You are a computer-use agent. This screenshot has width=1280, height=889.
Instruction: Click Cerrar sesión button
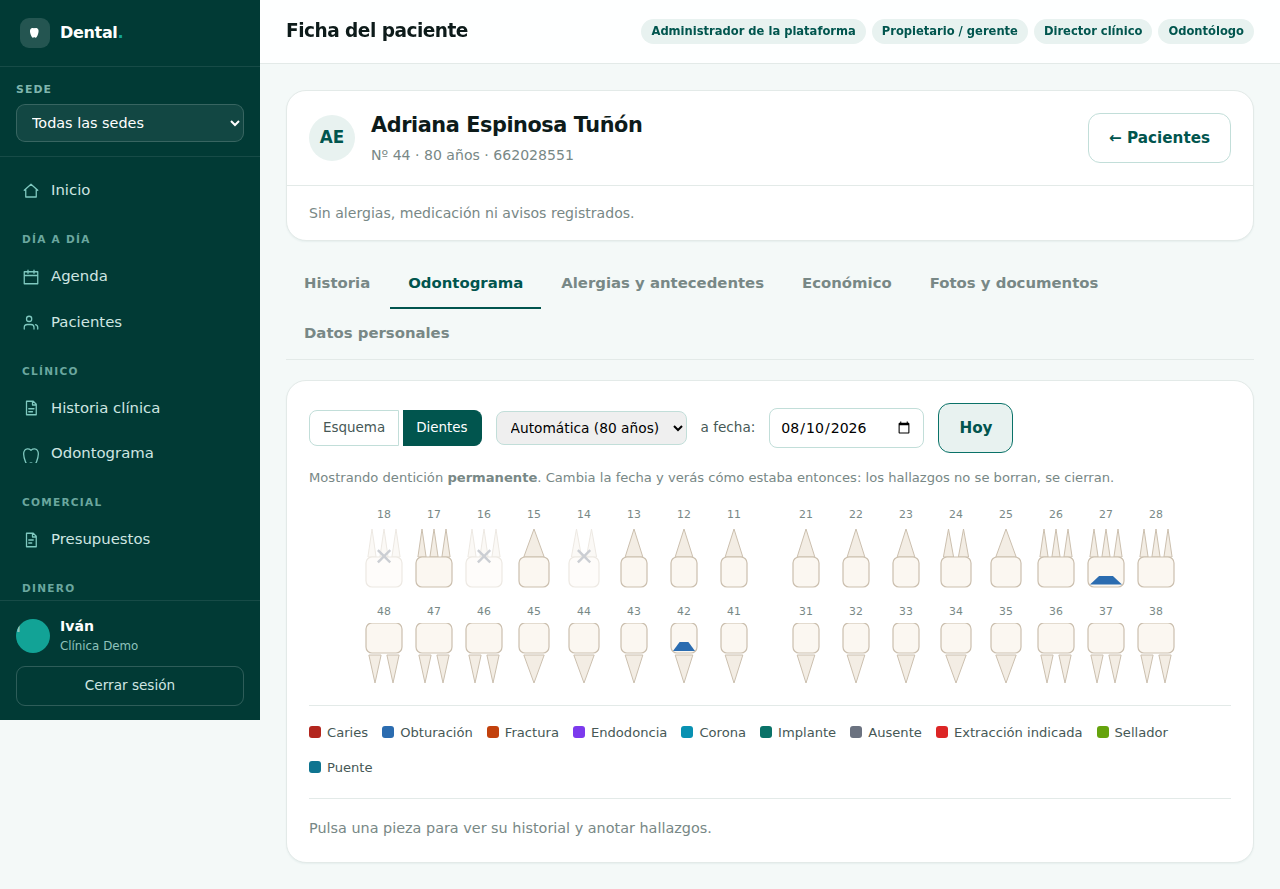point(130,686)
